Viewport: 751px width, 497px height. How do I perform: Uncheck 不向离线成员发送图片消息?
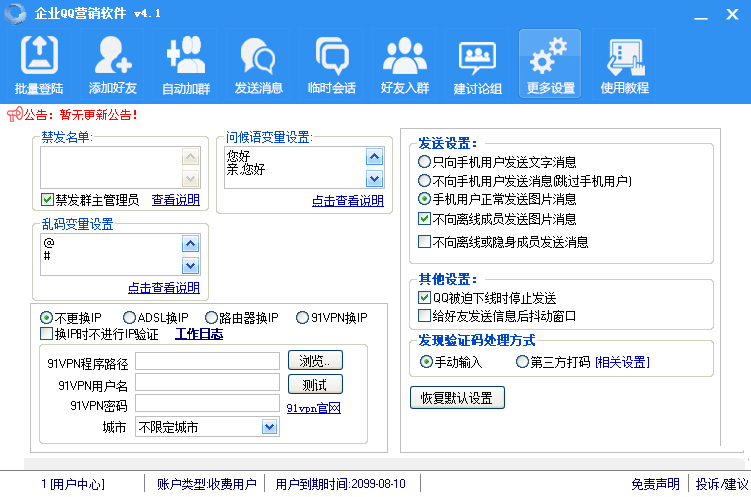coord(424,219)
